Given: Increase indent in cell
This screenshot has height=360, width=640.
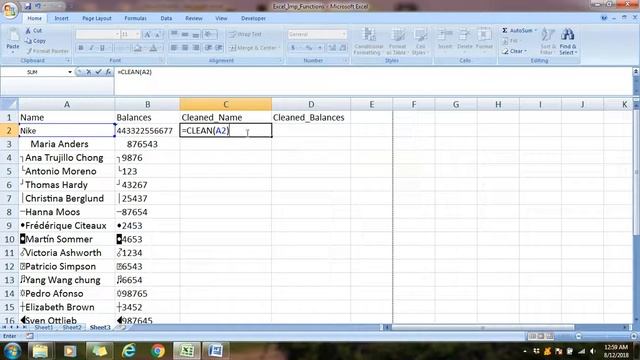Looking at the screenshot, I should 219,48.
